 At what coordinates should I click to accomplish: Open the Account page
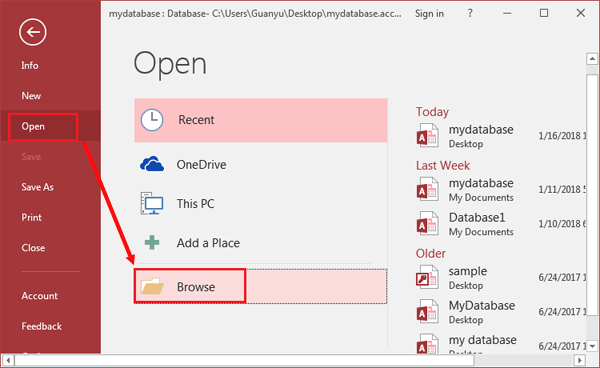(x=39, y=296)
